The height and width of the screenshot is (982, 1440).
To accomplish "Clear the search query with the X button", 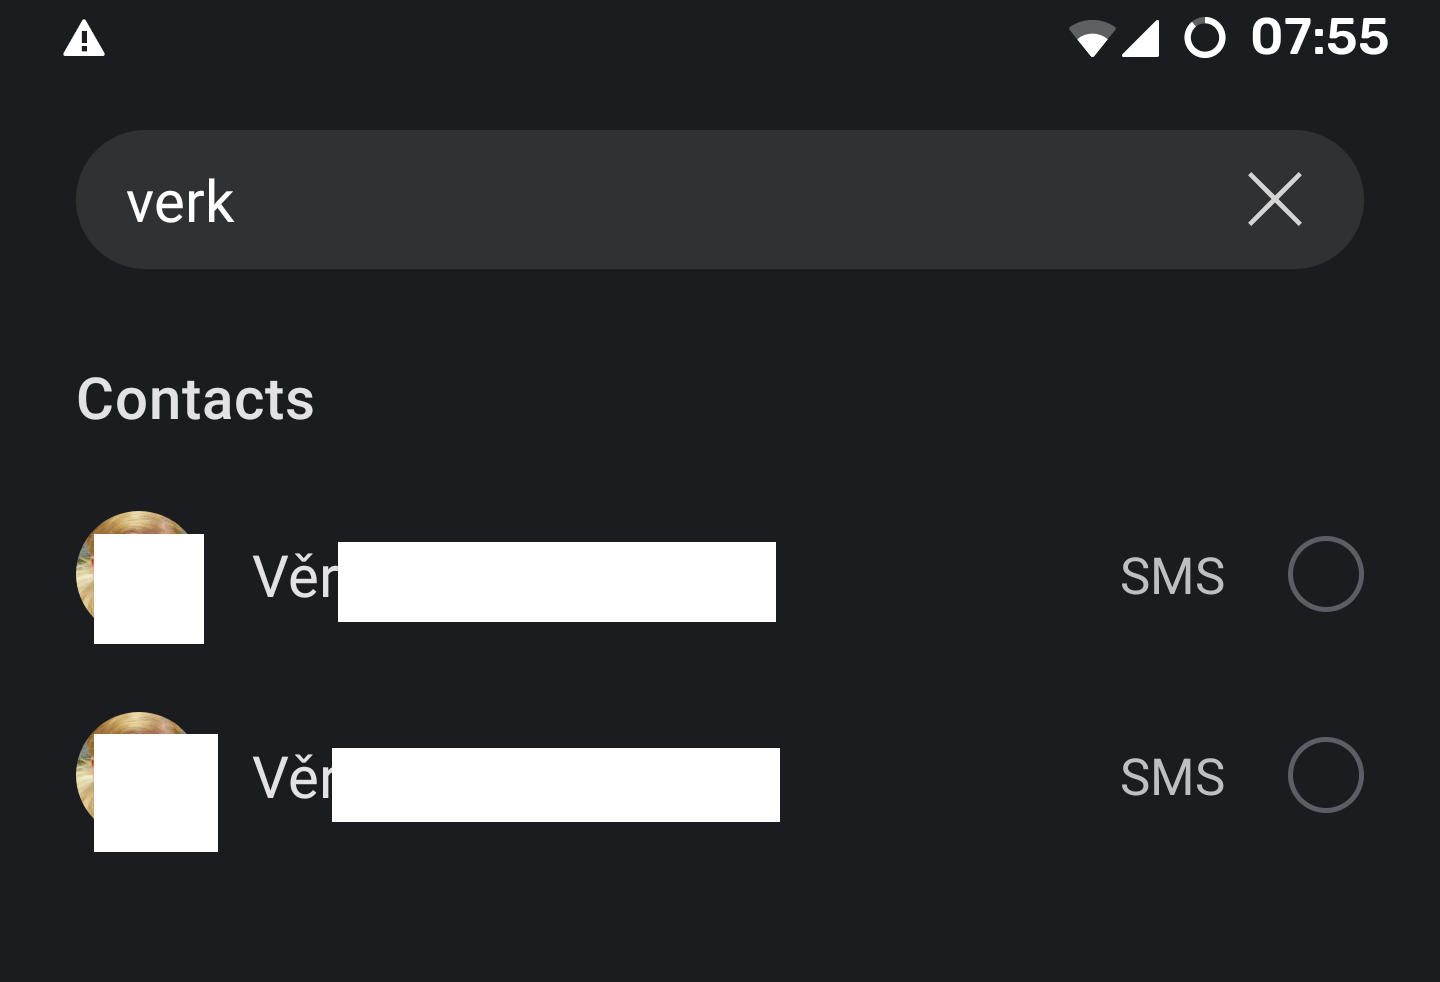I will pyautogui.click(x=1275, y=200).
